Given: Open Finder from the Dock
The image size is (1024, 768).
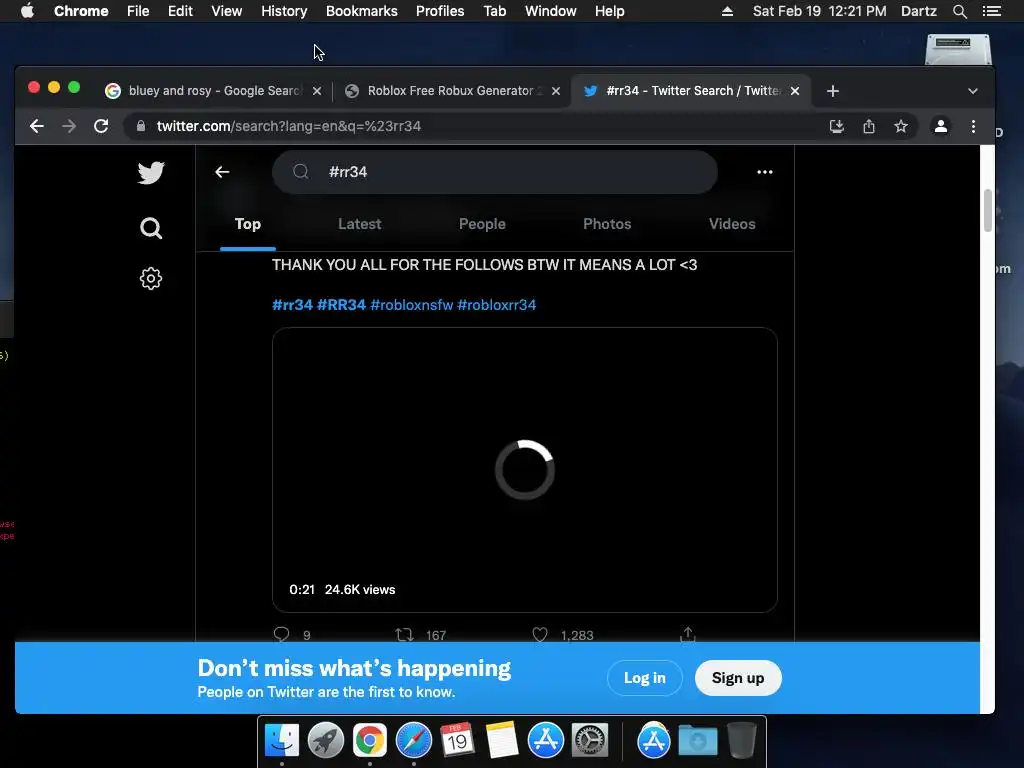Looking at the screenshot, I should (282, 741).
